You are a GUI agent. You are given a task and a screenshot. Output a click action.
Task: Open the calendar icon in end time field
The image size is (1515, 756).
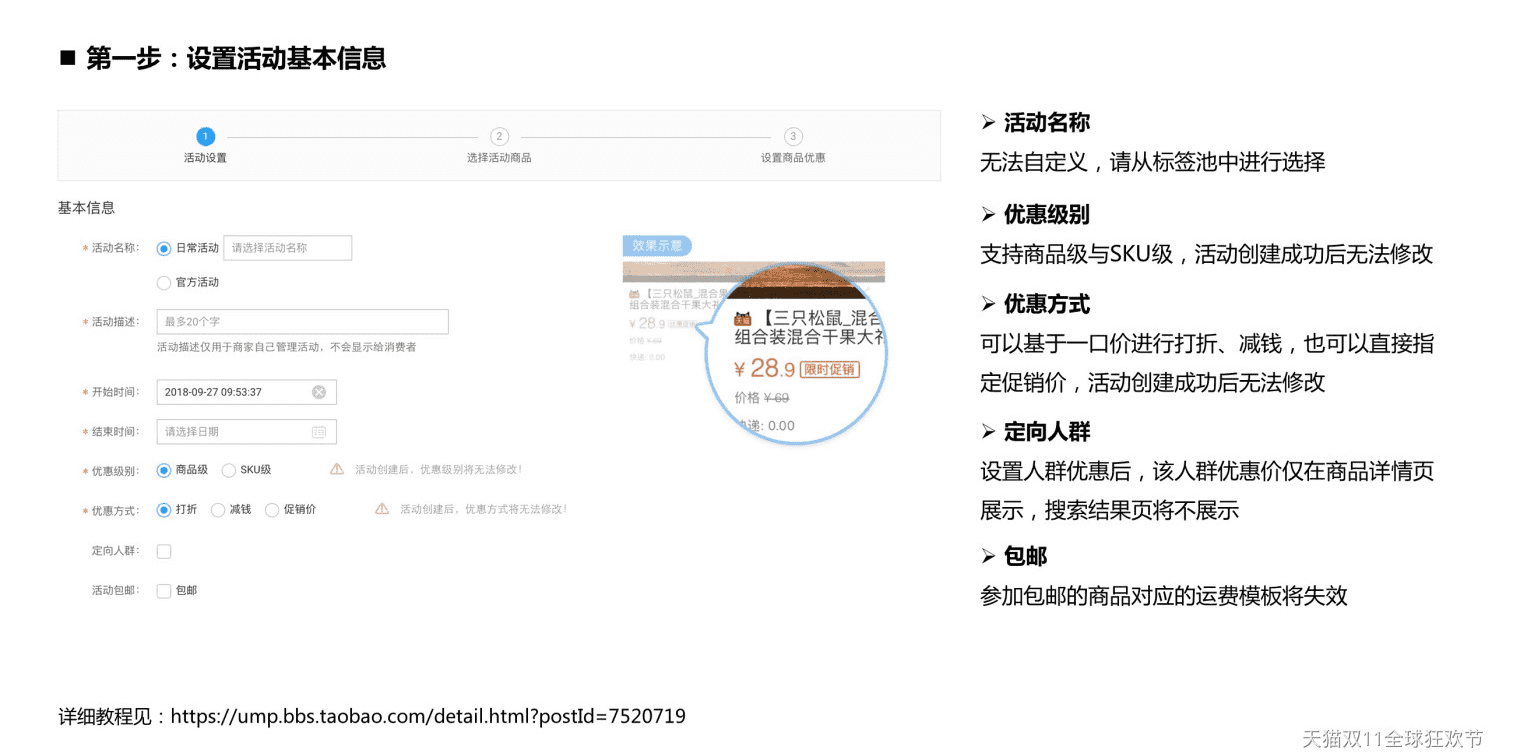pyautogui.click(x=319, y=432)
